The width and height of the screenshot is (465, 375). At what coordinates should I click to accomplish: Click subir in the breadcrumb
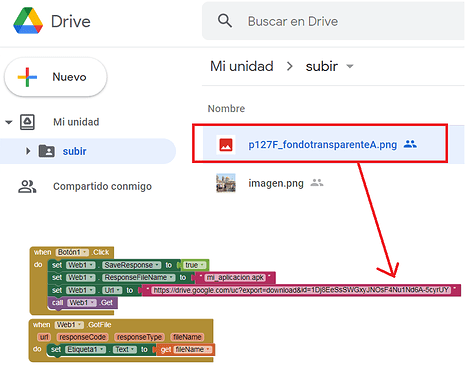(x=322, y=66)
